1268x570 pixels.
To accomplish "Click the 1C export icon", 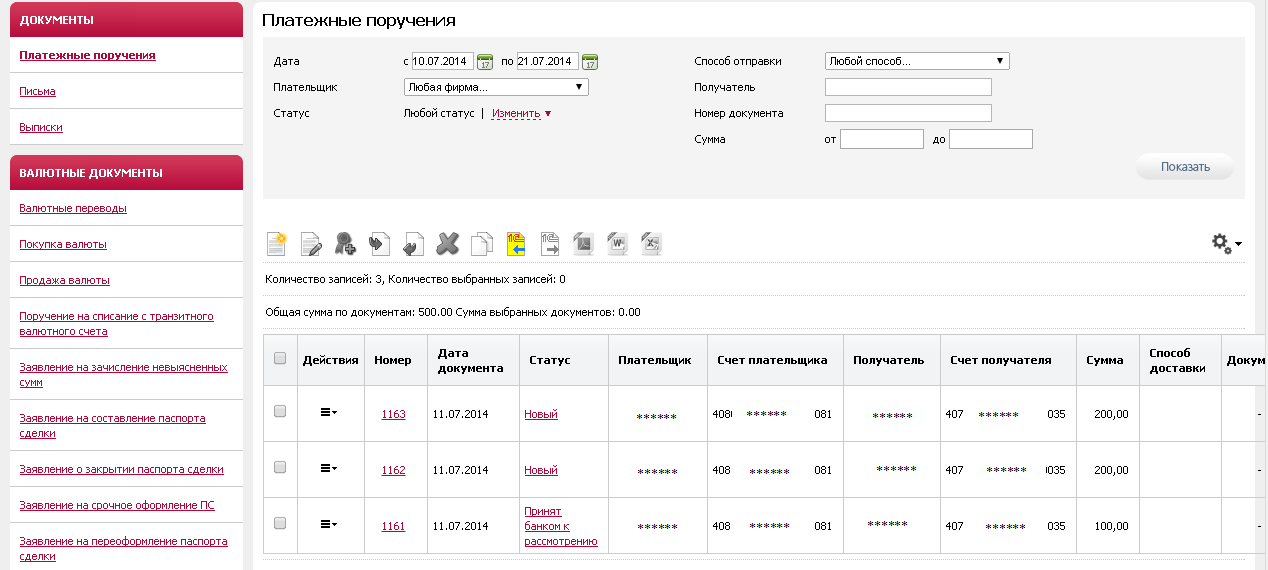I will (x=550, y=243).
